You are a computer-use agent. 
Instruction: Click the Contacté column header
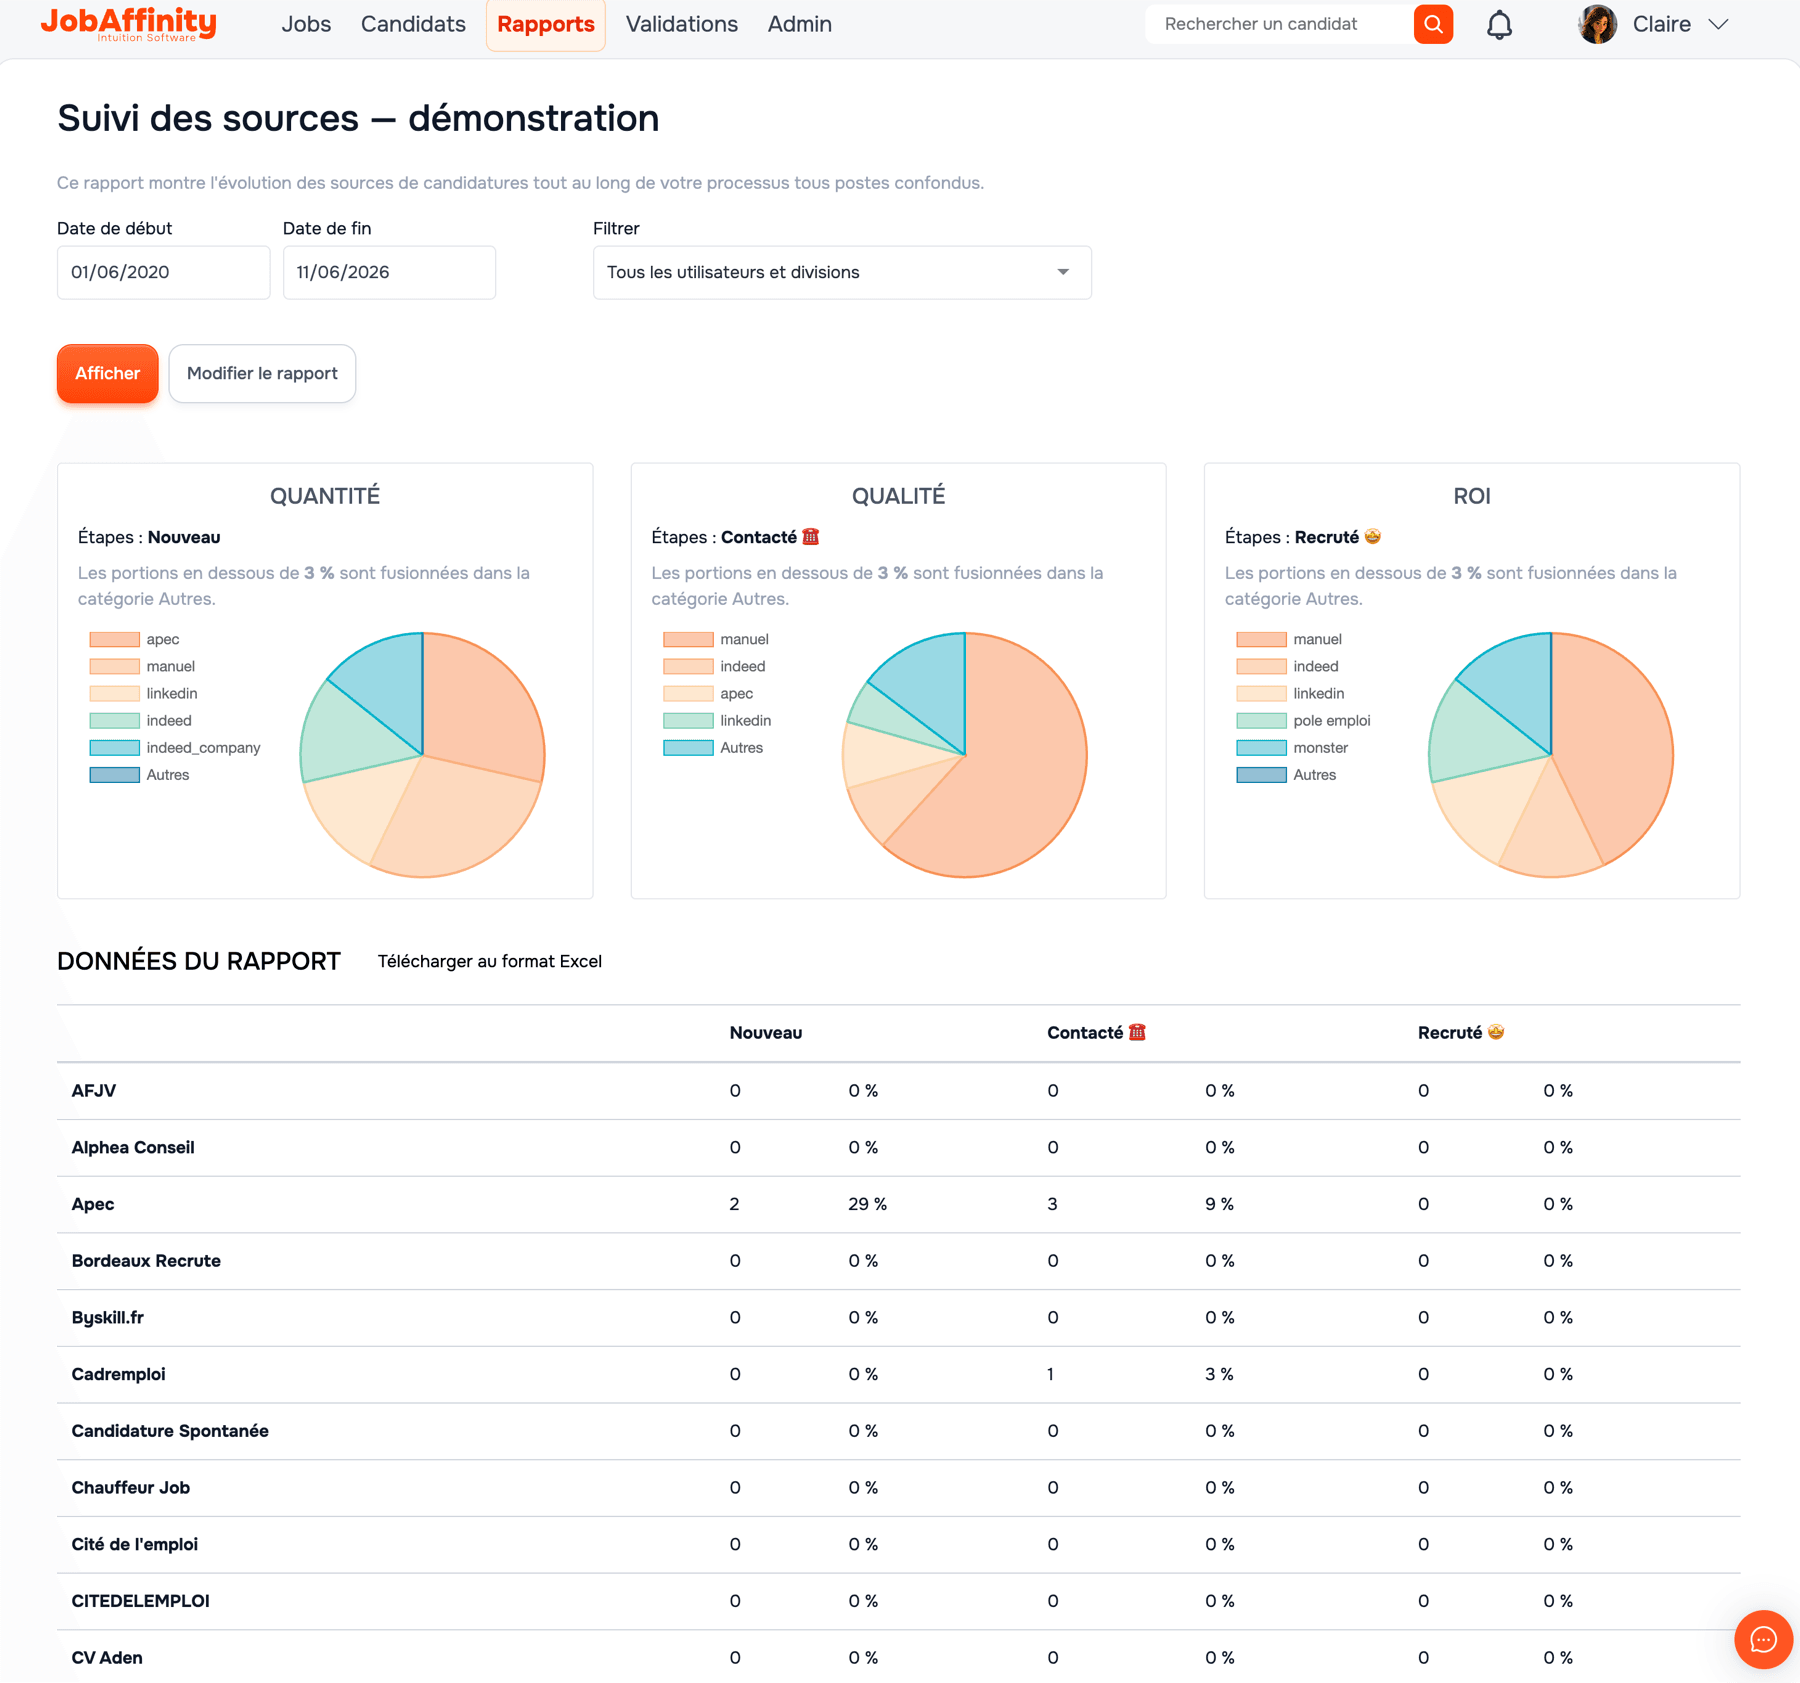tap(1096, 1033)
